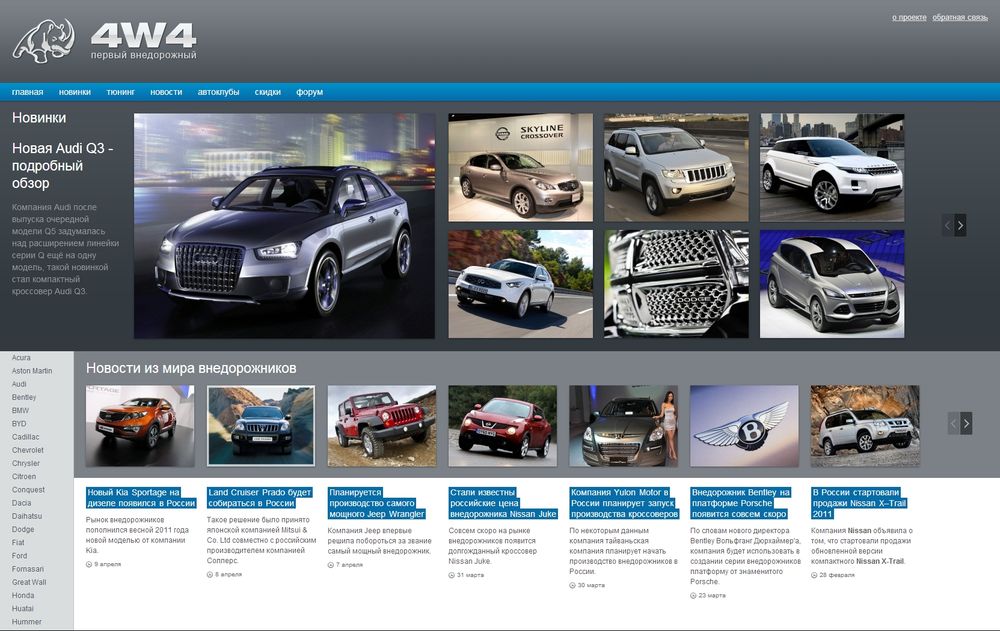Screen dimensions: 1000x631
Task: Read 'Планируется производство самого мощного Jeep Wrangler' headline
Action: (x=376, y=503)
